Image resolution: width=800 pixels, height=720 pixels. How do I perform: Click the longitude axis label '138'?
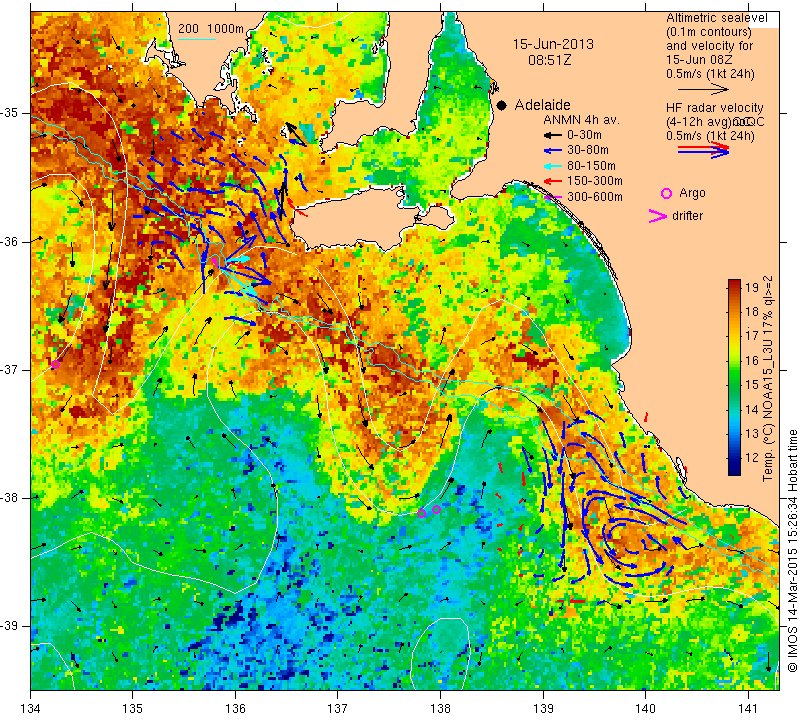pyautogui.click(x=440, y=709)
